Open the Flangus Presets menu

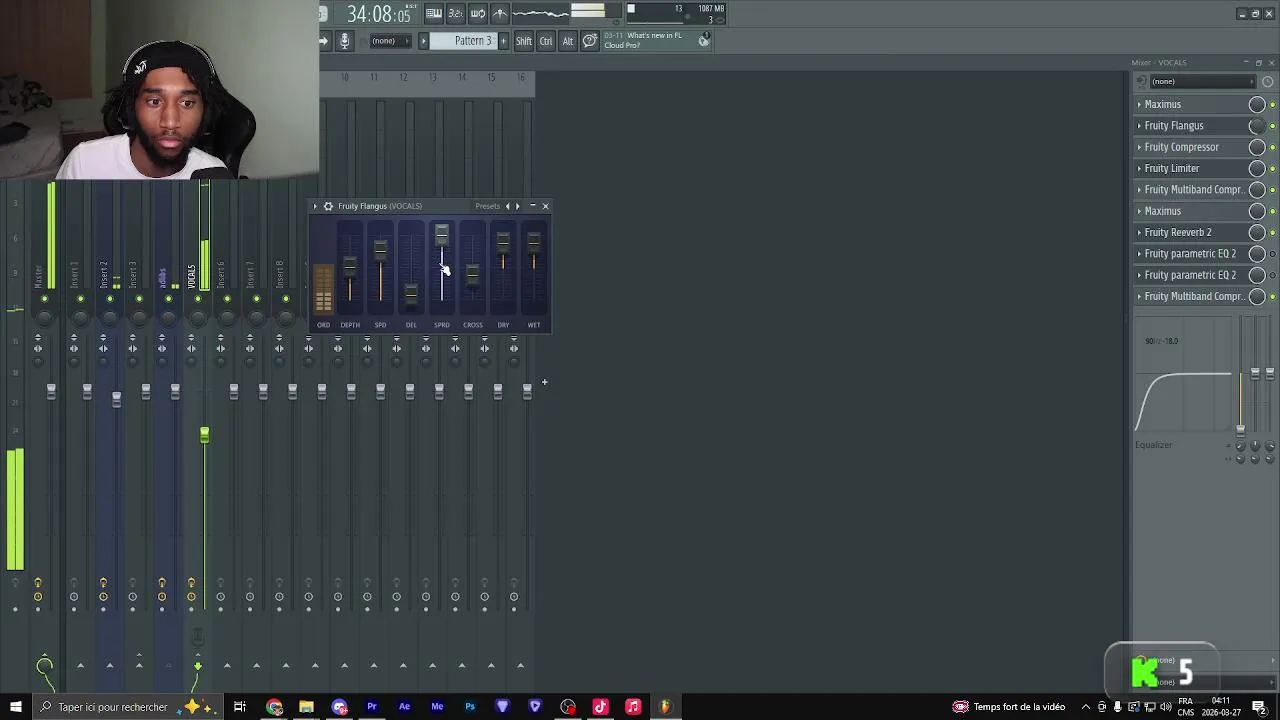click(x=487, y=206)
